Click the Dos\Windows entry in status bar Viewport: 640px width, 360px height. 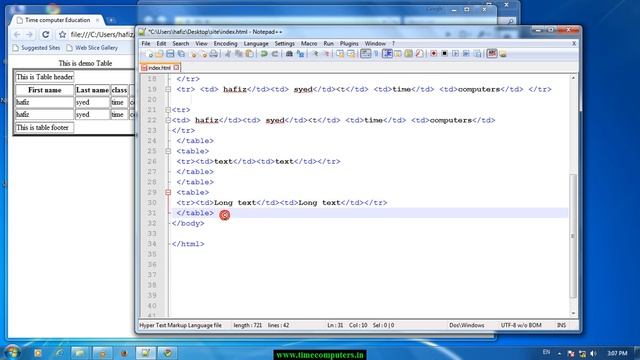pyautogui.click(x=467, y=325)
